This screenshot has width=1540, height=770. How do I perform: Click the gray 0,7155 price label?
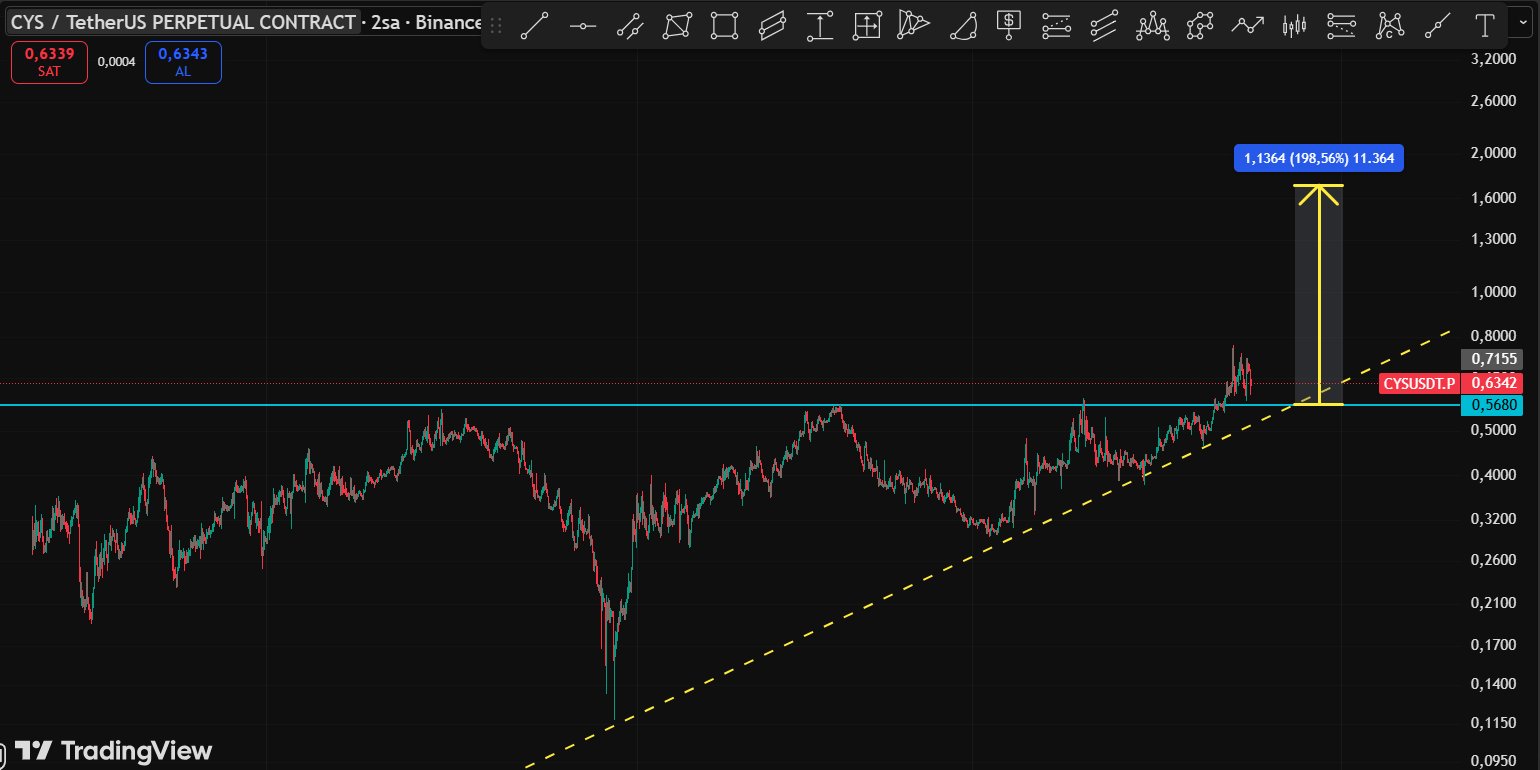[x=1494, y=359]
